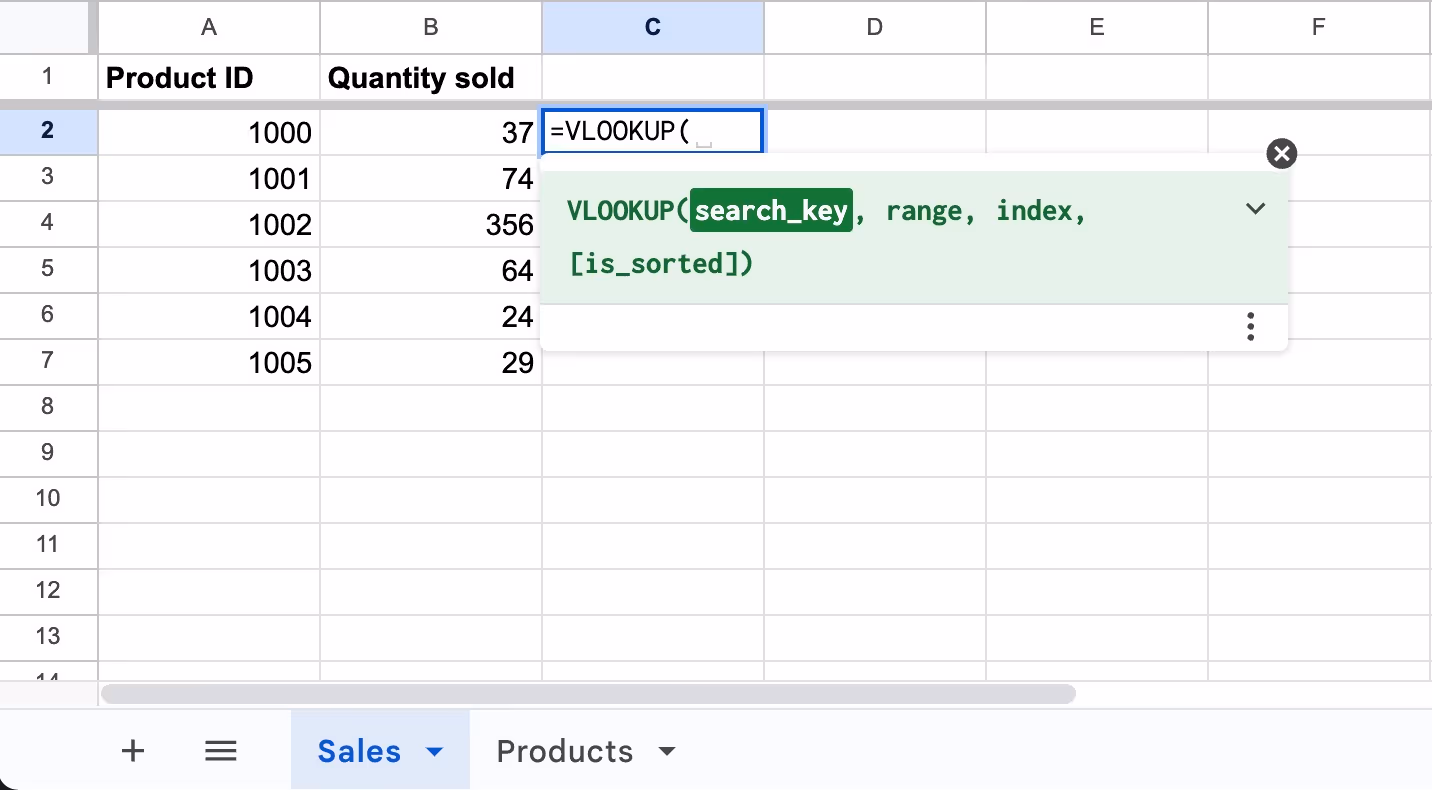
Task: Click cell A2 containing 1000
Action: [x=209, y=132]
